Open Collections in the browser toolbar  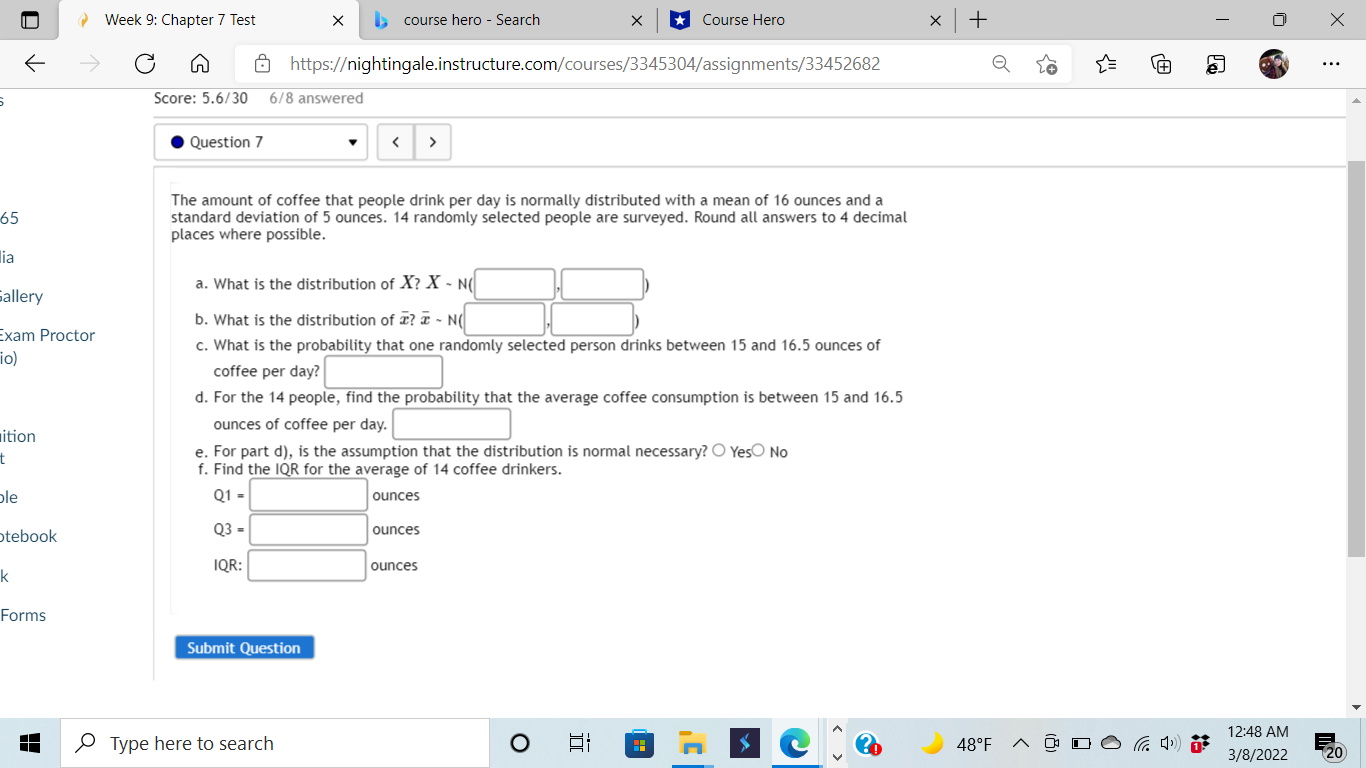click(1160, 63)
